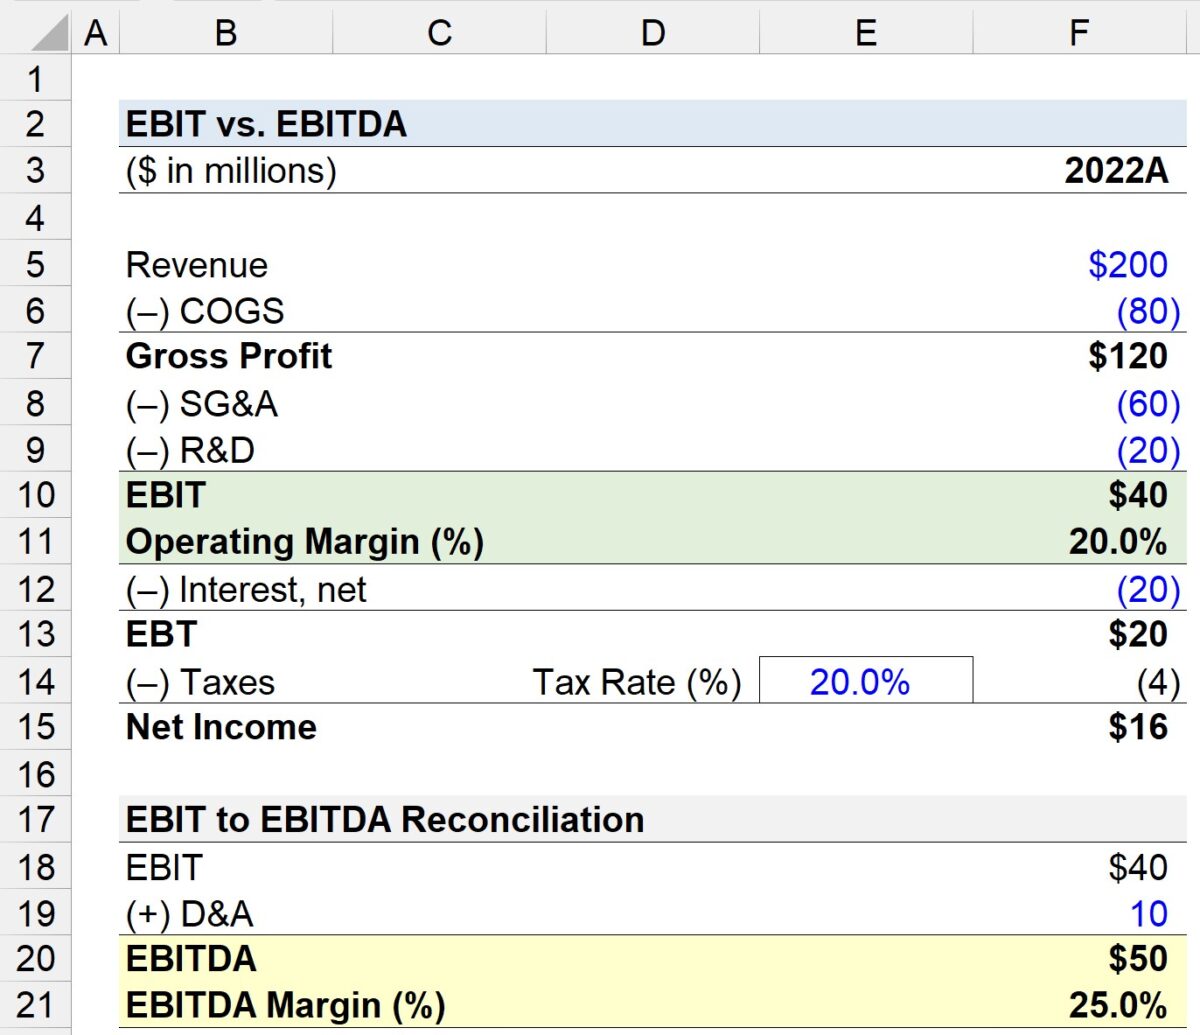This screenshot has height=1035, width=1200.
Task: Select column B header
Action: point(225,32)
